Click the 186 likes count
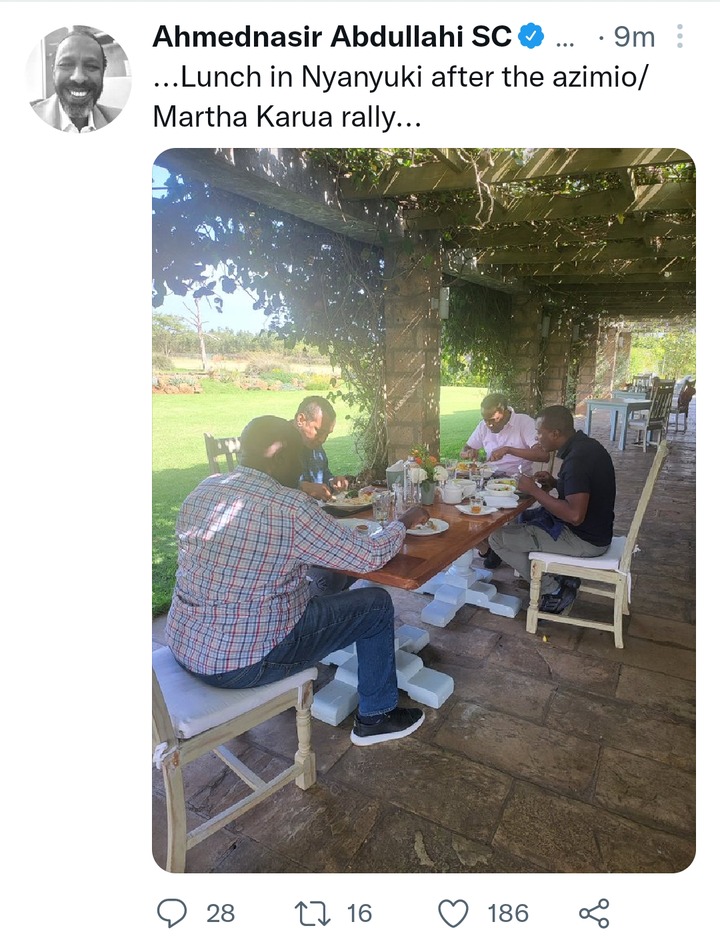 [x=507, y=913]
